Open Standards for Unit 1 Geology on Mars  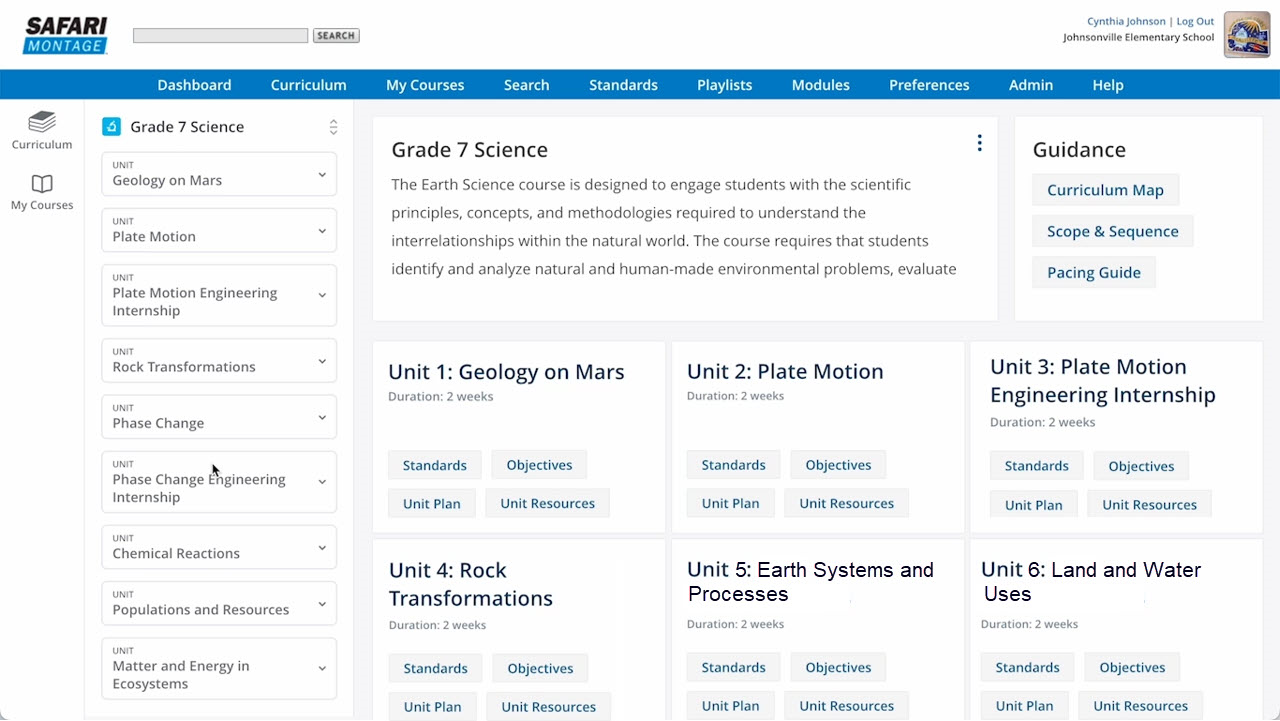click(434, 465)
